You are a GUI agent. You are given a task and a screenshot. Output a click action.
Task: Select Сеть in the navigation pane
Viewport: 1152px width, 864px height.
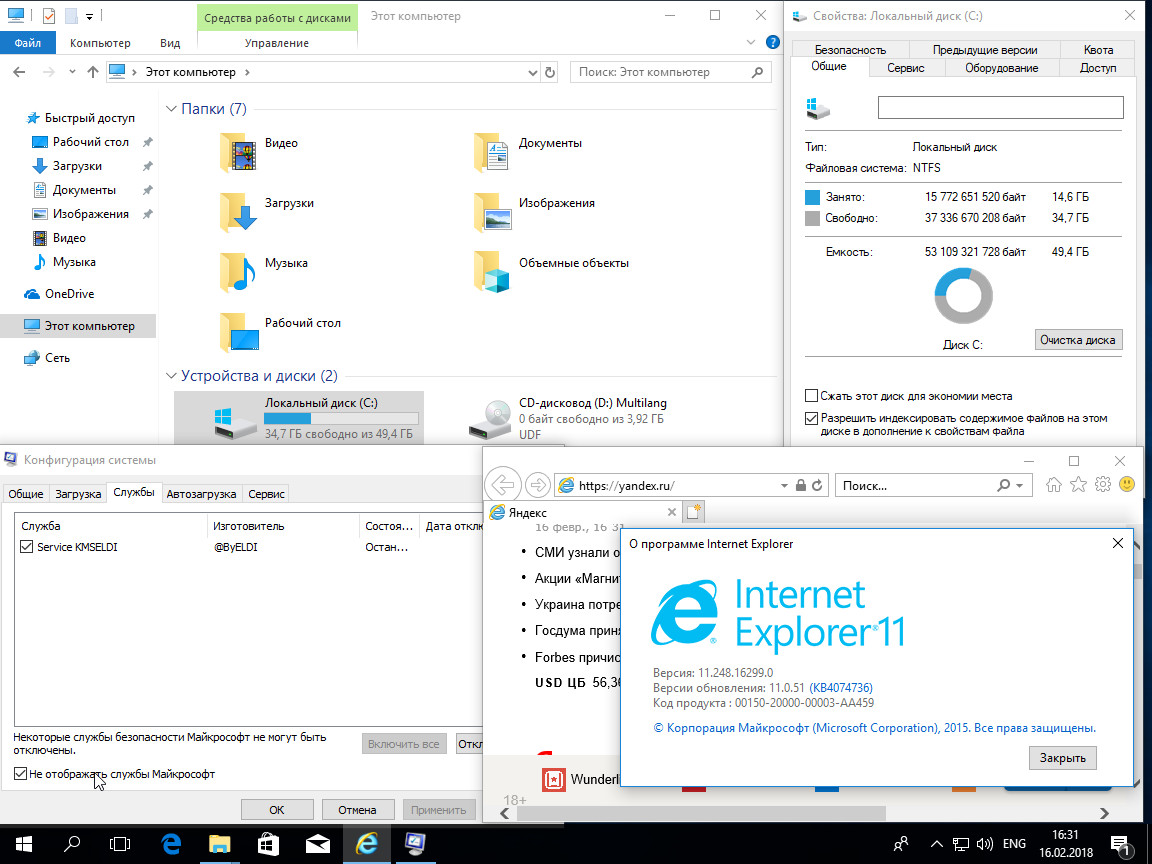(x=57, y=358)
